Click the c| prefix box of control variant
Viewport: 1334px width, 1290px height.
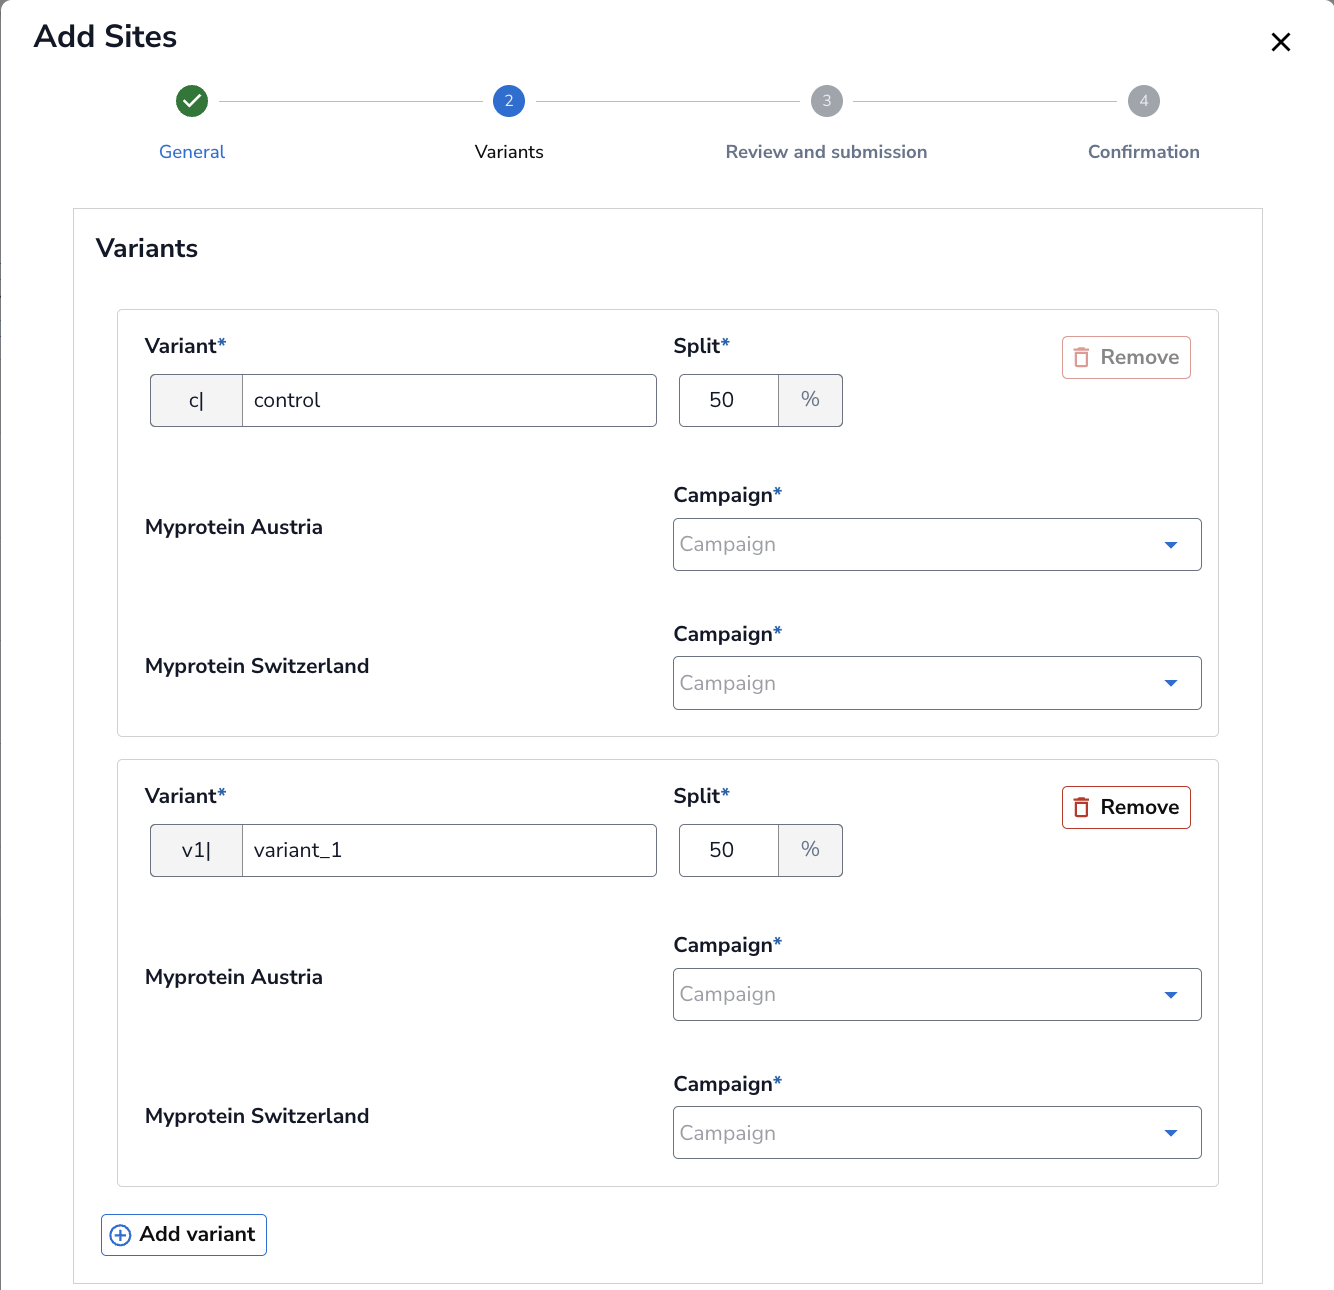[x=196, y=401]
